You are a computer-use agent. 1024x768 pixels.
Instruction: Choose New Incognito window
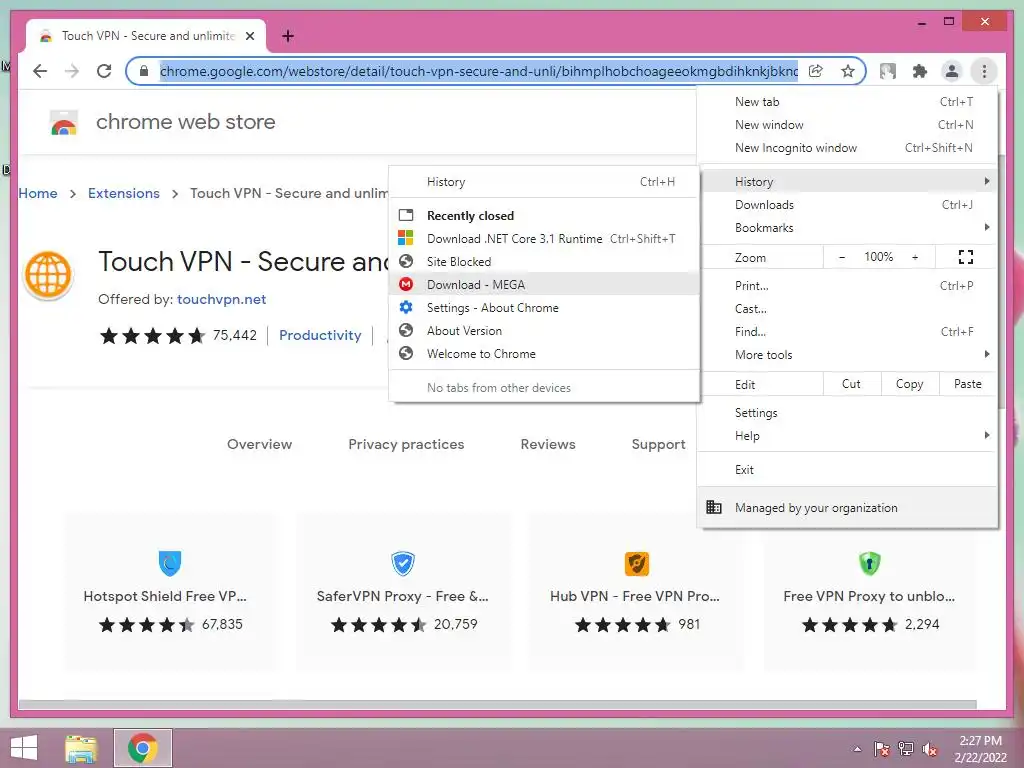[847, 148]
